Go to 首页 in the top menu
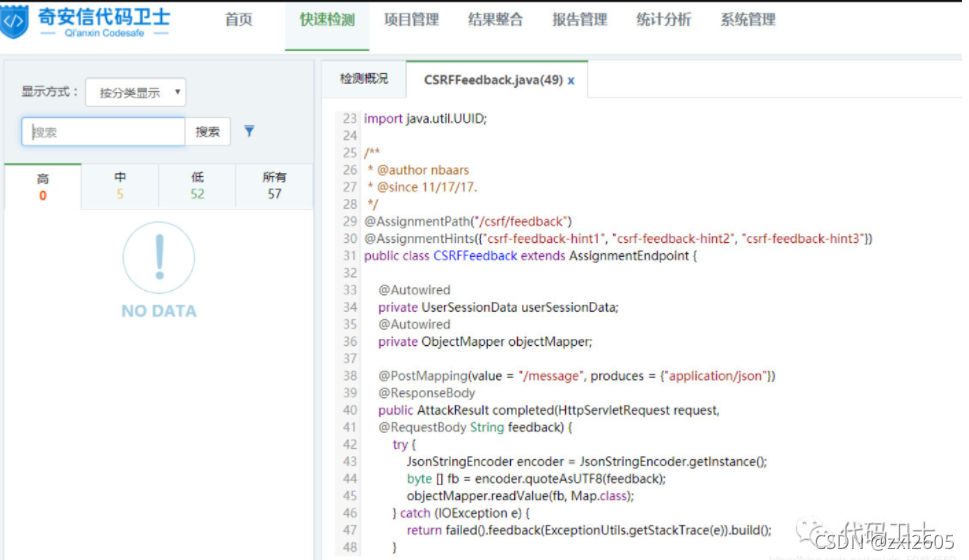The image size is (969, 560). [239, 20]
